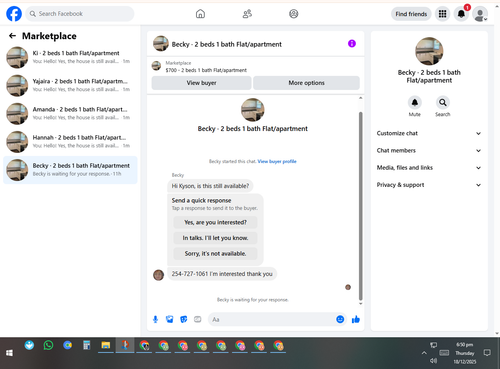Go back using the Marketplace arrow
Viewport: 500px width, 369px height.
(12, 36)
